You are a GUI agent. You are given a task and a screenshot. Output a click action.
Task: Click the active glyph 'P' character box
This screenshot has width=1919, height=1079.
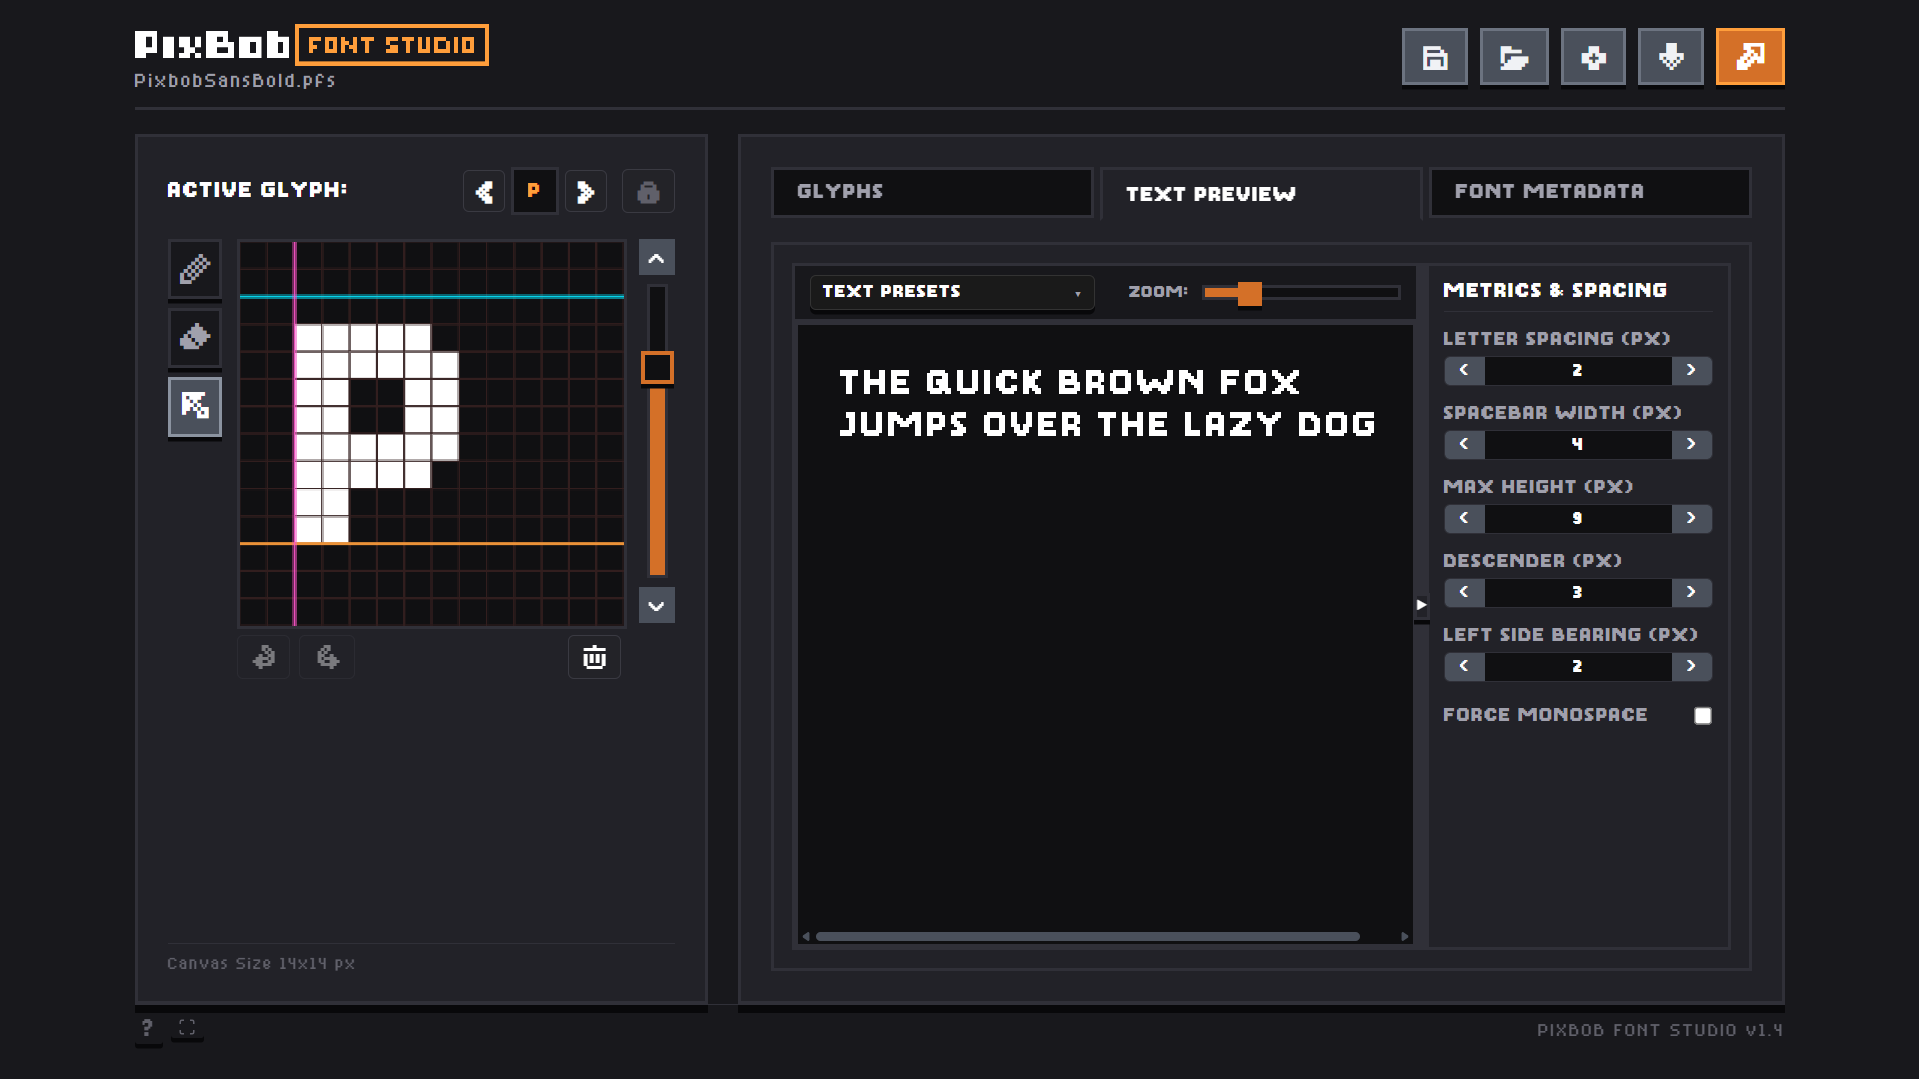pos(534,191)
